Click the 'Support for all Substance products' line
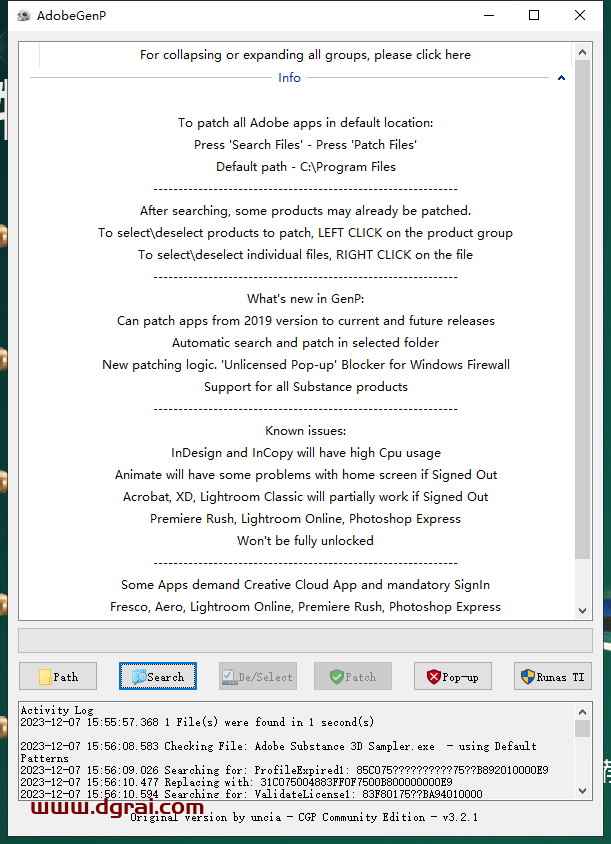Screen dimensions: 611x844 [306, 386]
